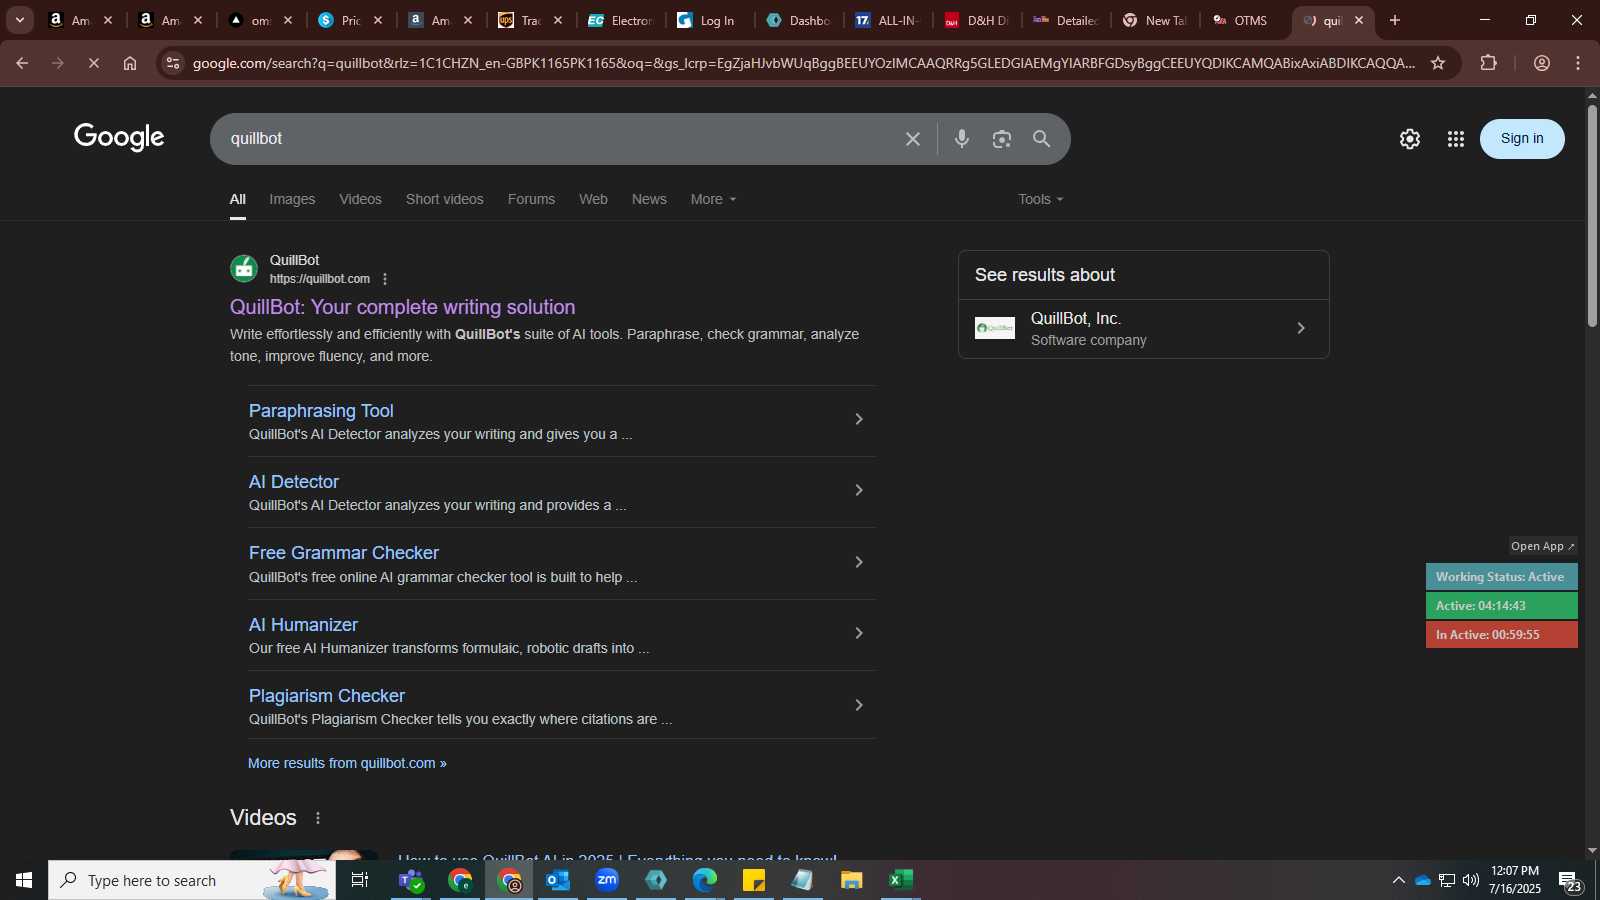Open the Plagiarism Checker link
The image size is (1600, 900).
coord(327,696)
